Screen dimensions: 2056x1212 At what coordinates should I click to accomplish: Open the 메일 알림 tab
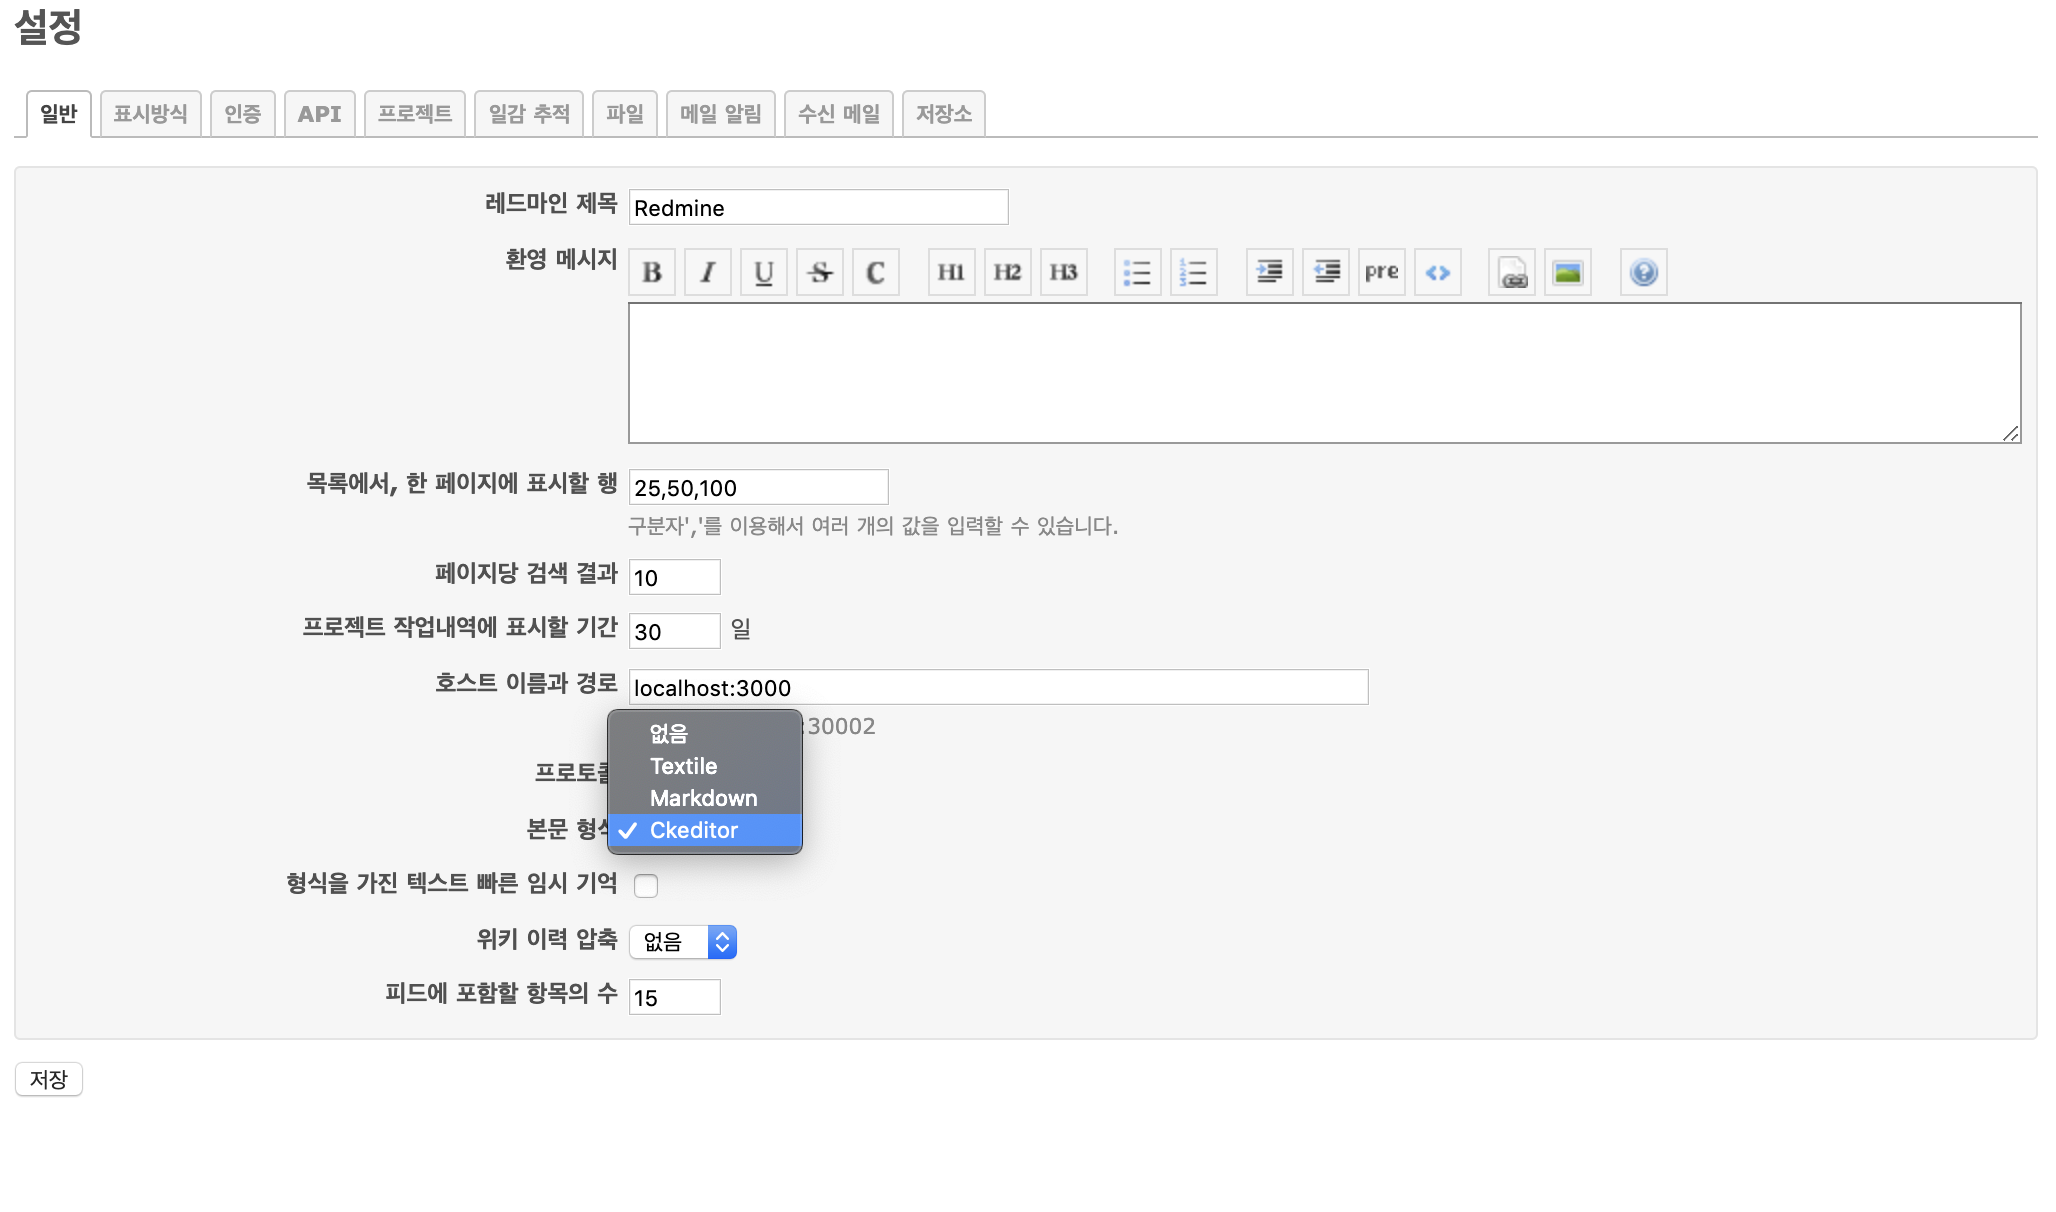(720, 114)
